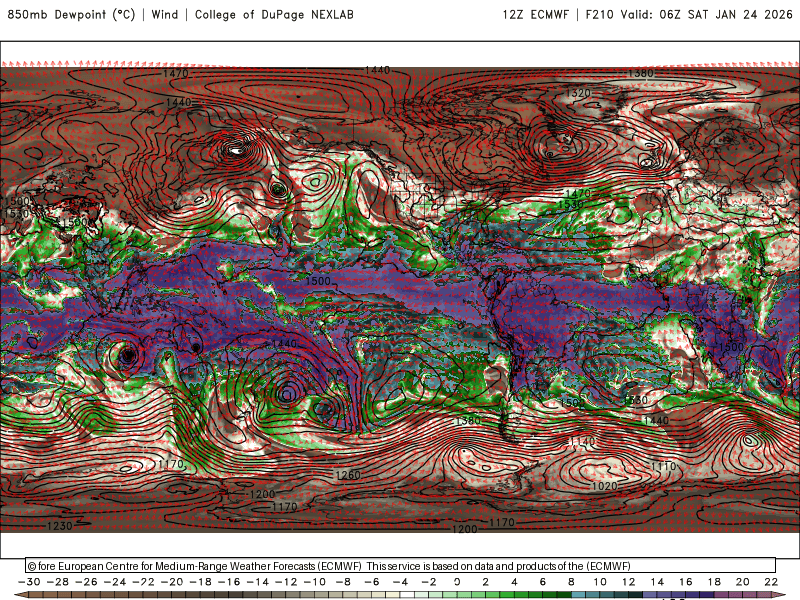Click the 4 value on the color scale

coord(514,582)
